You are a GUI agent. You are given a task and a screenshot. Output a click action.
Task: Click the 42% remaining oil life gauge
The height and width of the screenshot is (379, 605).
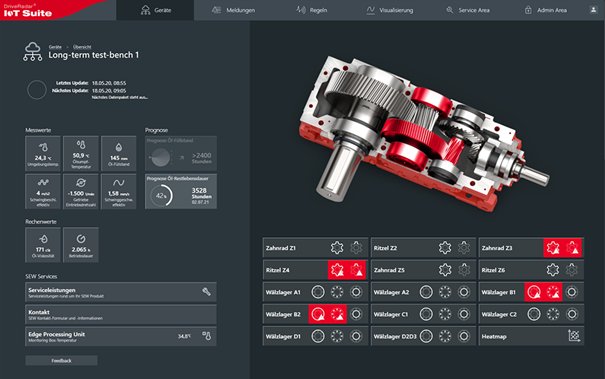[161, 195]
